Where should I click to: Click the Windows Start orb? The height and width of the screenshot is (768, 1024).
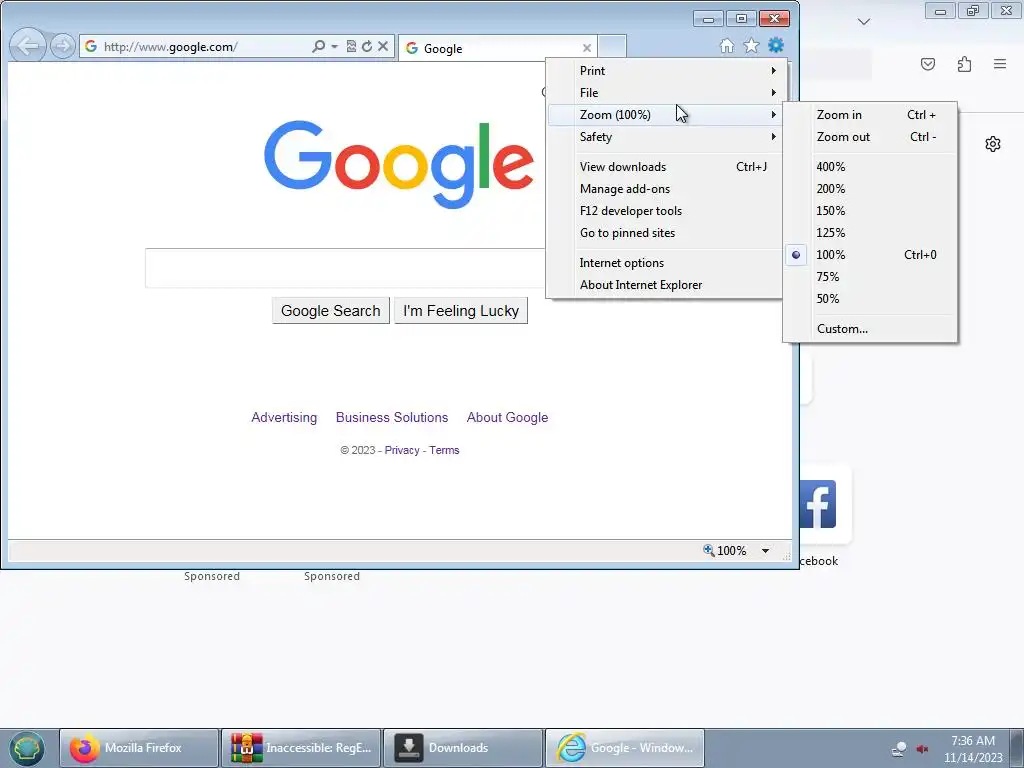(x=27, y=748)
